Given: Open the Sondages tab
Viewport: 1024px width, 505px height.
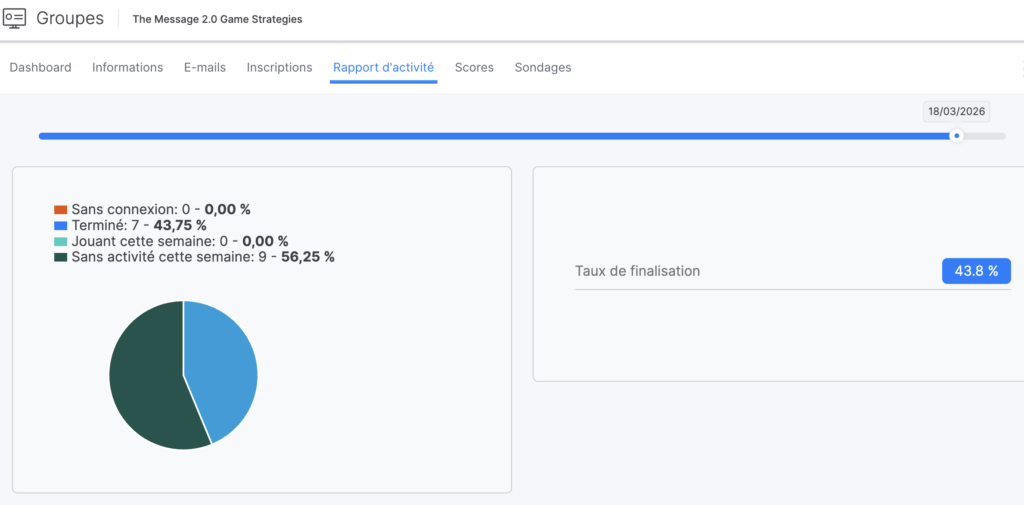Looking at the screenshot, I should coord(543,67).
